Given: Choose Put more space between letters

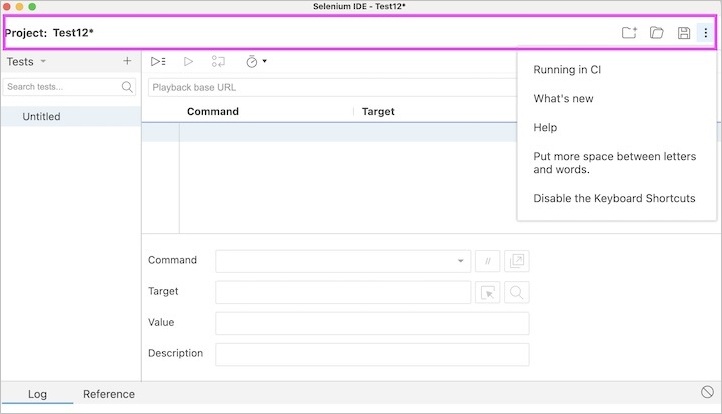Looking at the screenshot, I should tap(615, 163).
